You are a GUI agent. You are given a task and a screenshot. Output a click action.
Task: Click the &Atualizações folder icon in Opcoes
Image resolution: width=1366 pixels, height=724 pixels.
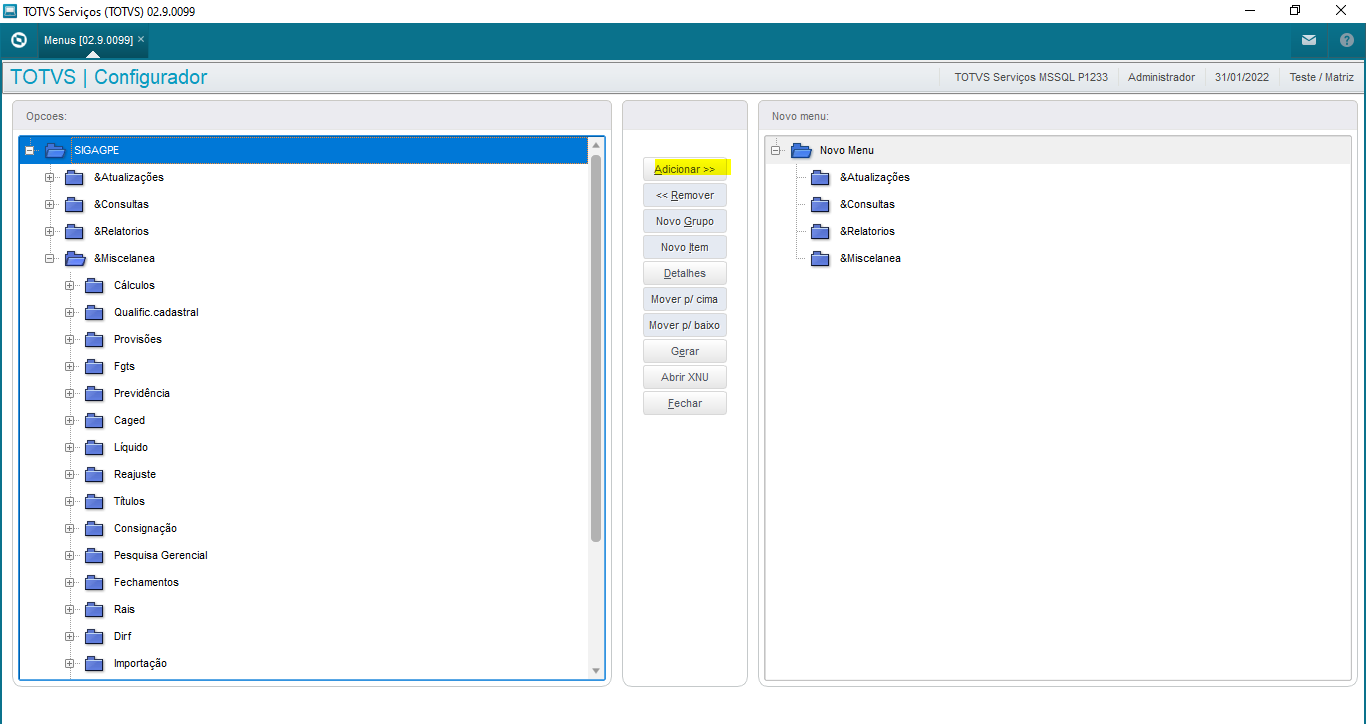[75, 177]
